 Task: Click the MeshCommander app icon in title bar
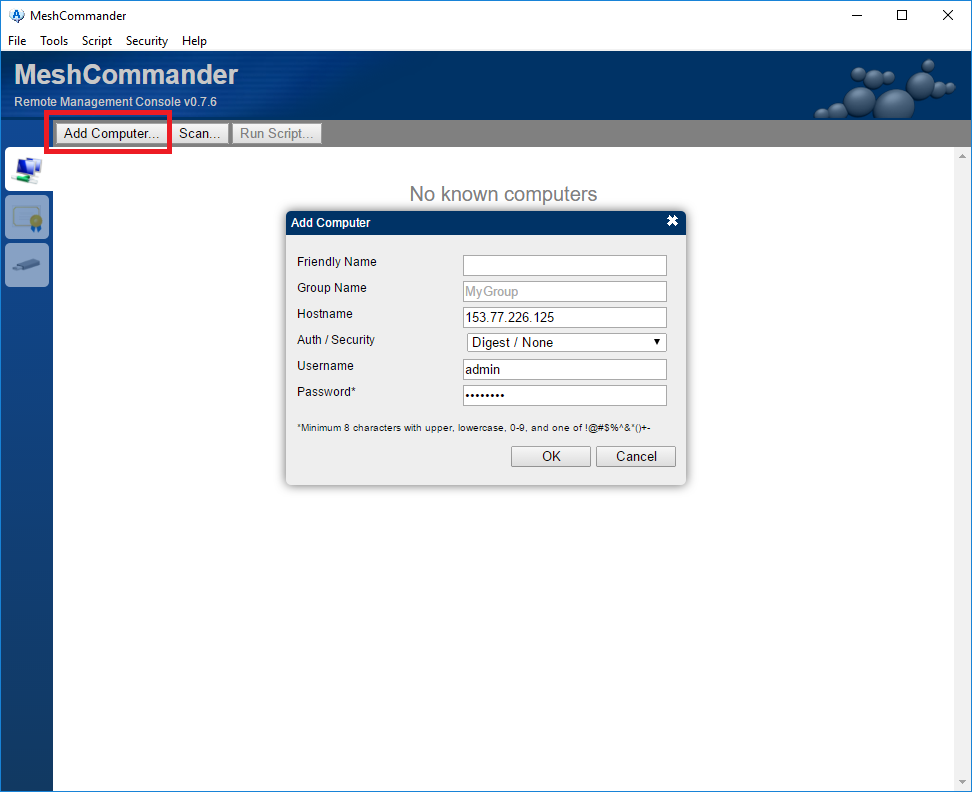pos(17,15)
